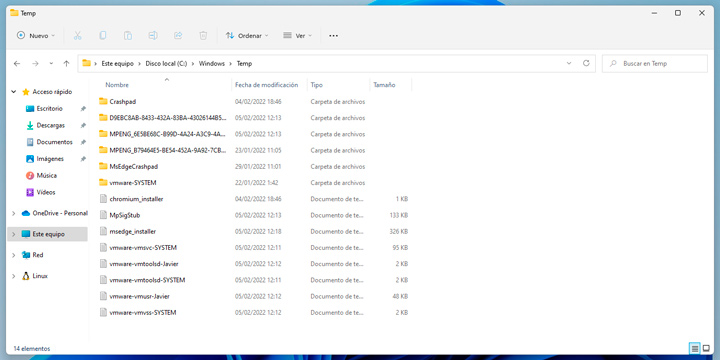This screenshot has width=720, height=360.
Task: Open the Ver dropdown menu
Action: click(x=298, y=35)
